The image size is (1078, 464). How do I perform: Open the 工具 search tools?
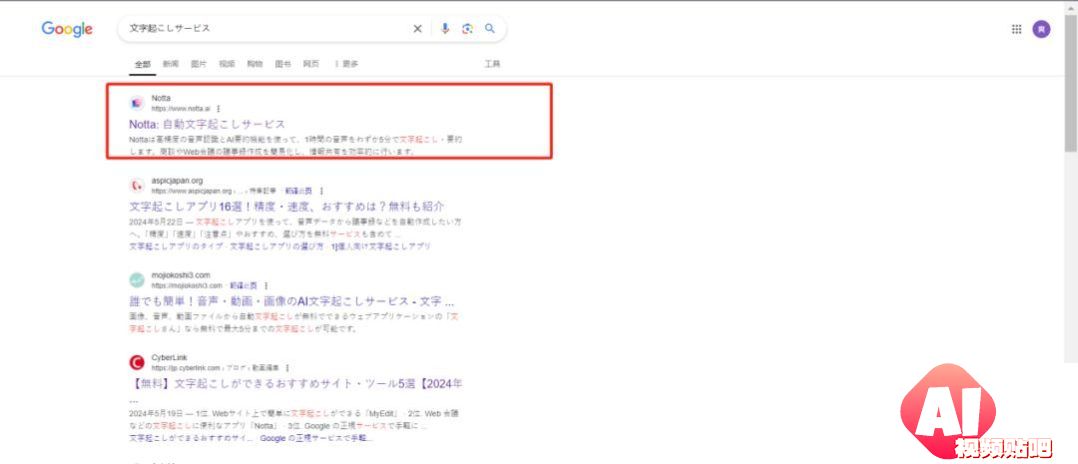pyautogui.click(x=492, y=64)
